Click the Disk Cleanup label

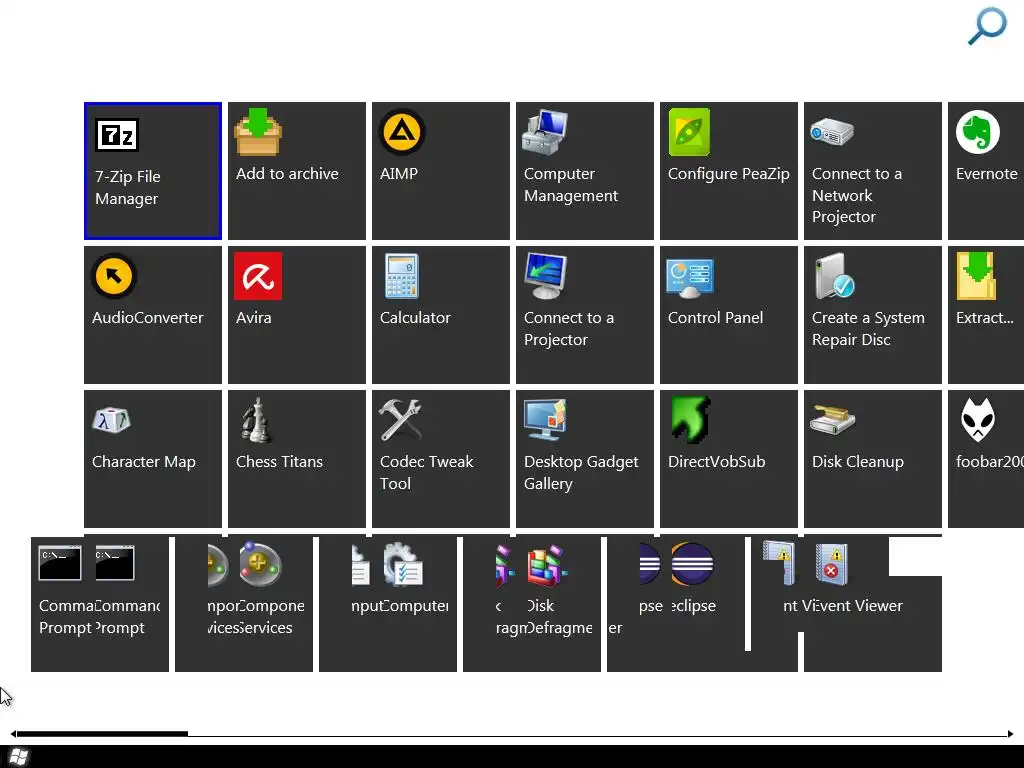click(857, 462)
